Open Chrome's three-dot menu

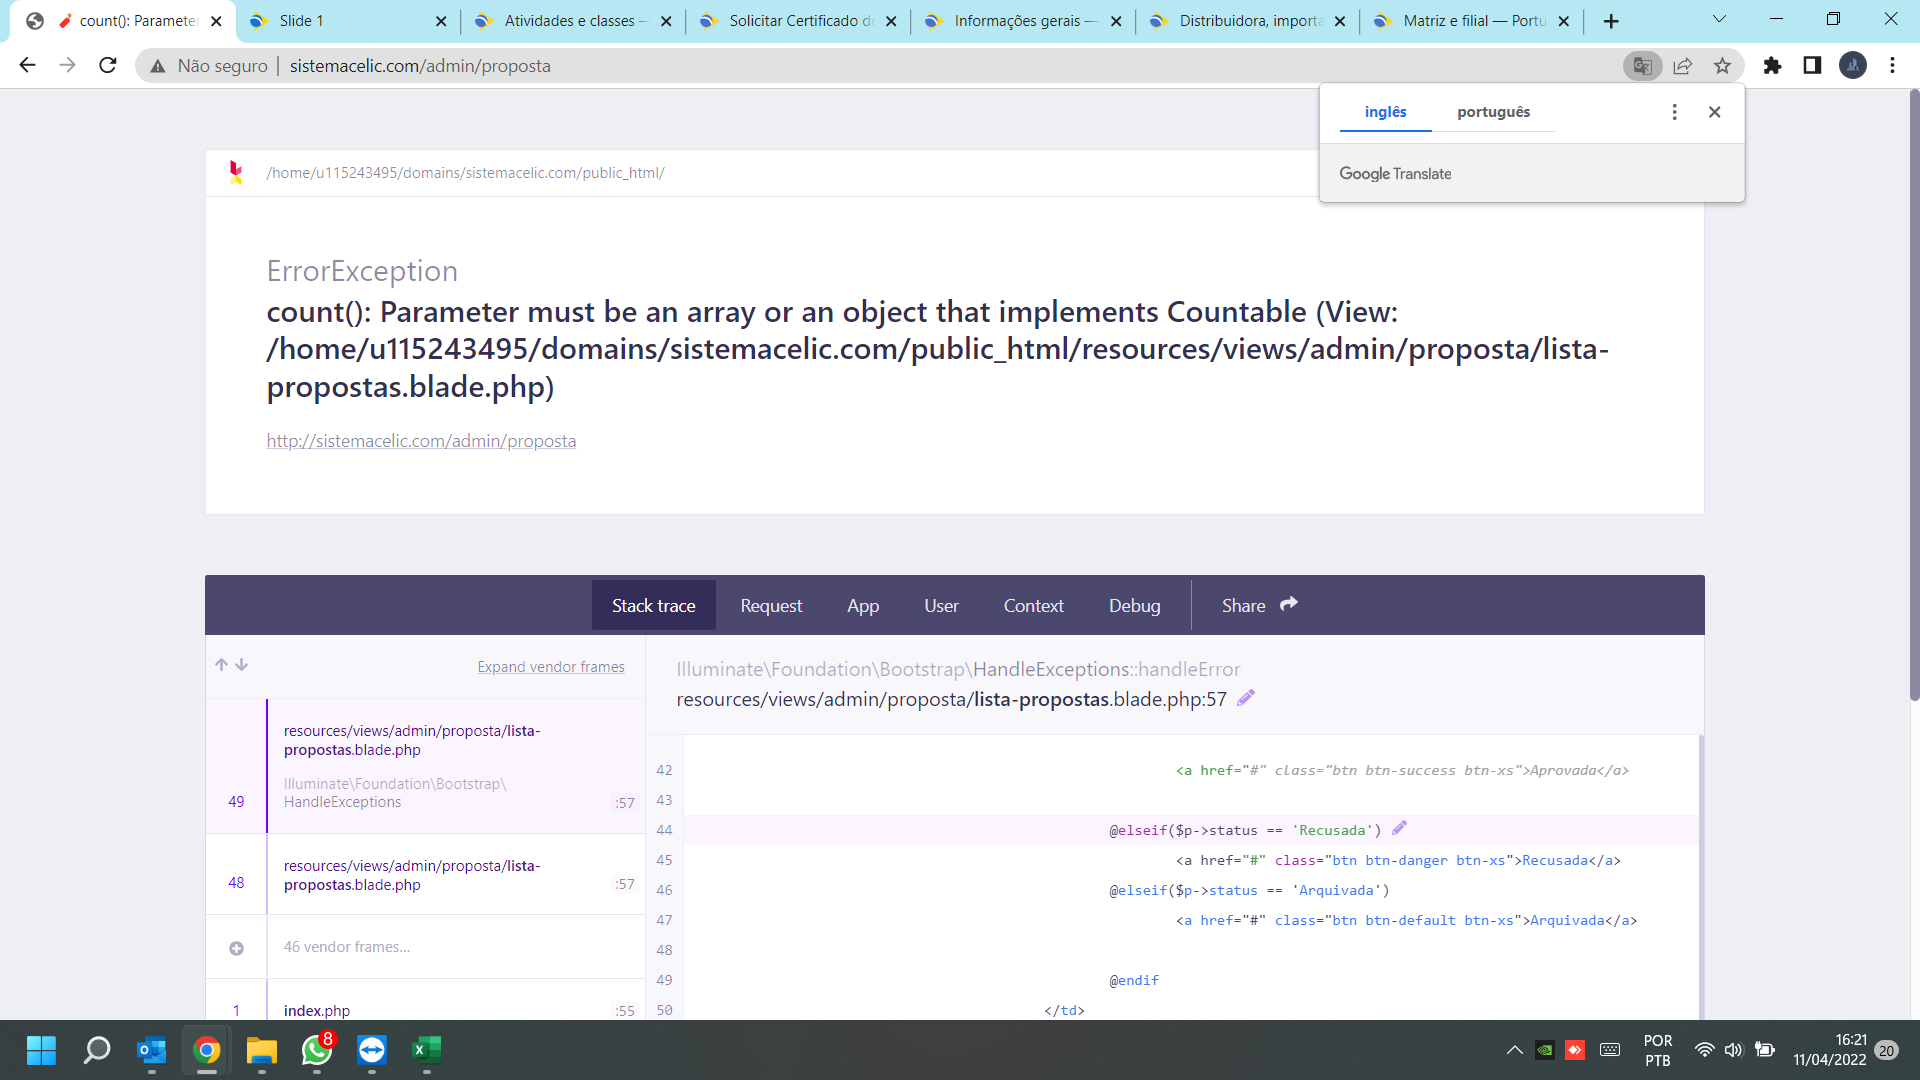click(1892, 65)
